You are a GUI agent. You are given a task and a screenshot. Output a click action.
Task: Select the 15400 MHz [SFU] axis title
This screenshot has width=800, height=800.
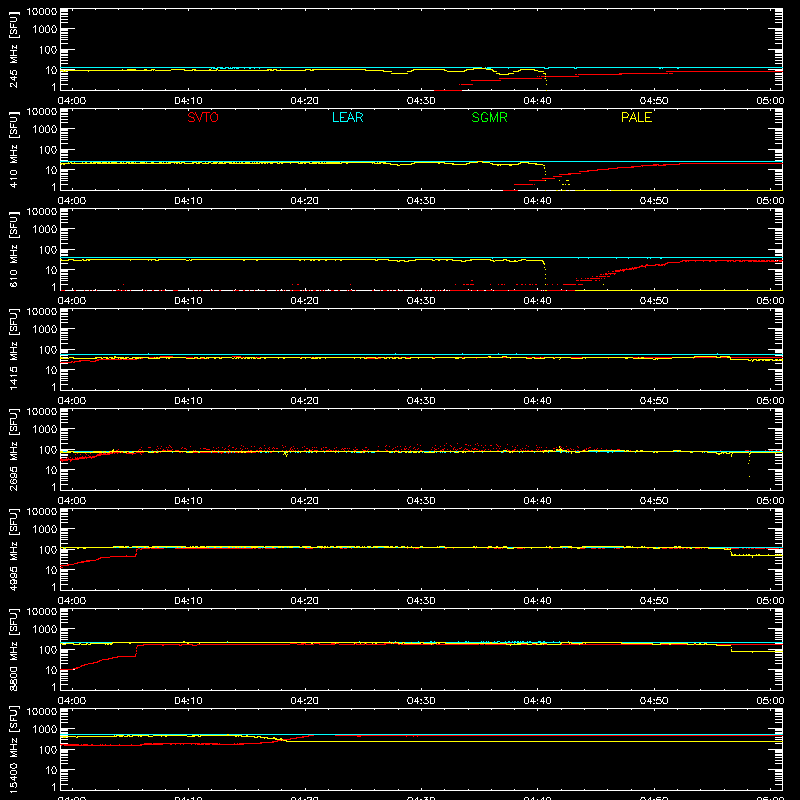(14, 749)
